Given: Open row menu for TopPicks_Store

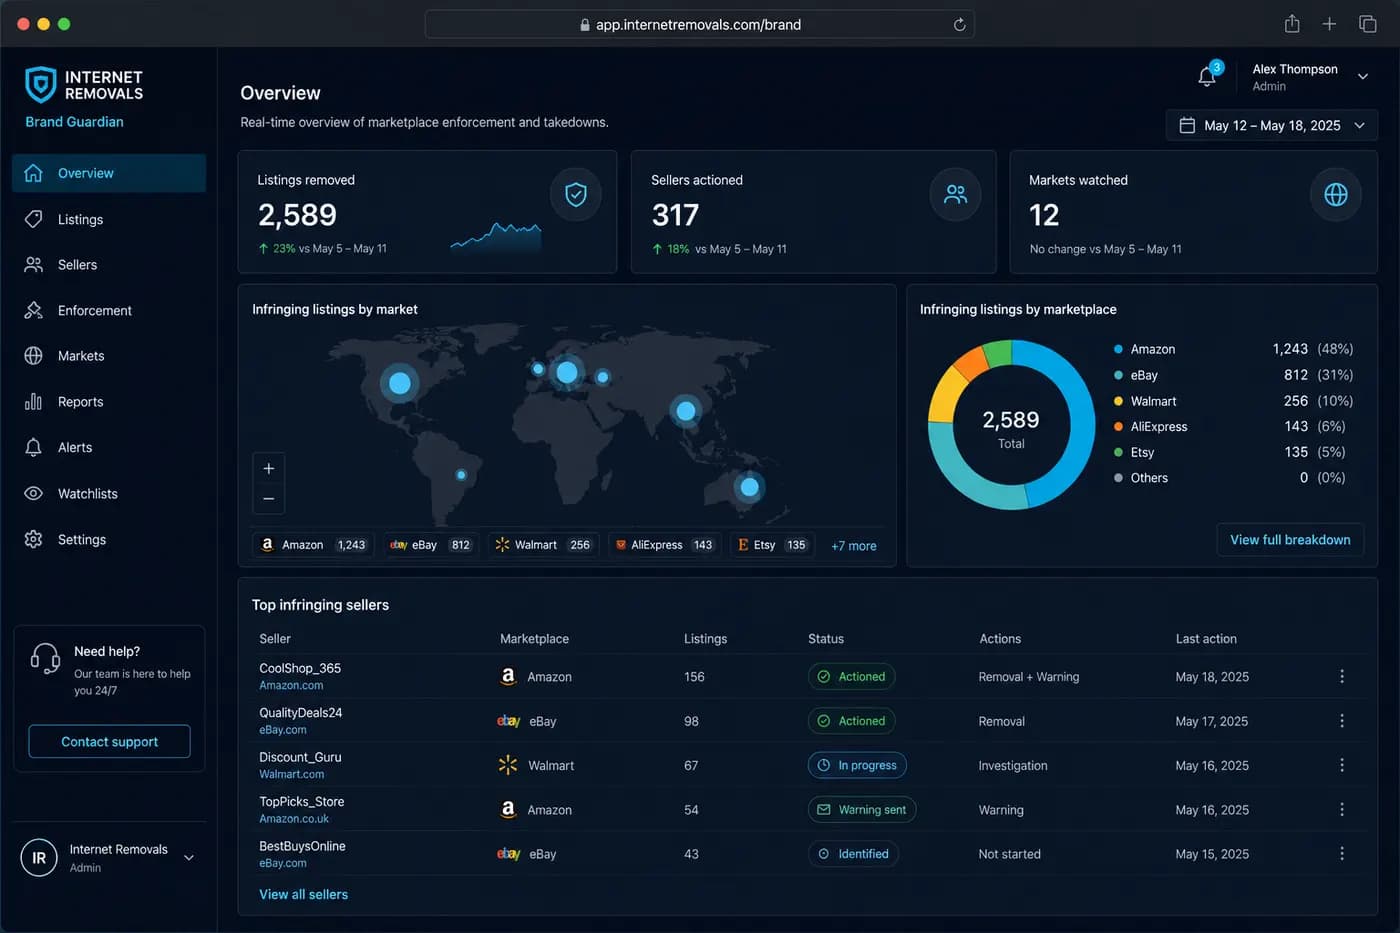Looking at the screenshot, I should [x=1341, y=810].
